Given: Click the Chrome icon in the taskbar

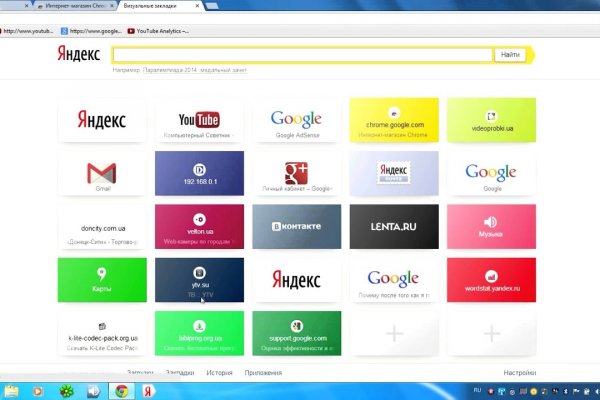Looking at the screenshot, I should [121, 391].
